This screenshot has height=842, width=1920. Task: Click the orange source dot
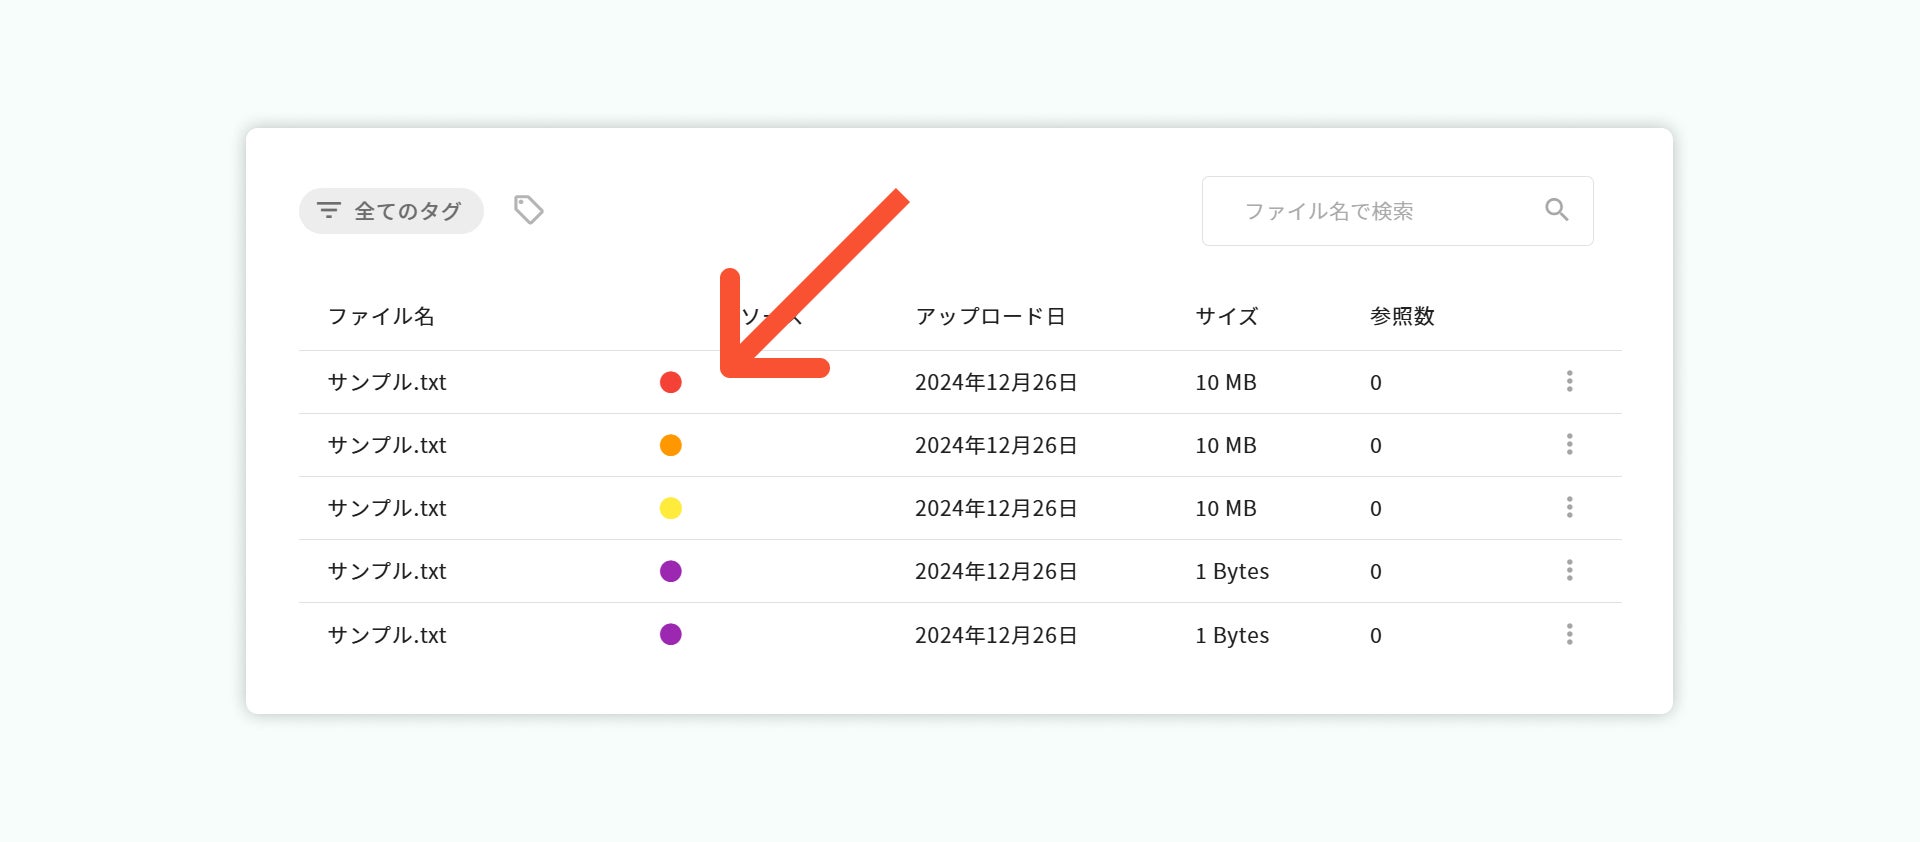671,445
